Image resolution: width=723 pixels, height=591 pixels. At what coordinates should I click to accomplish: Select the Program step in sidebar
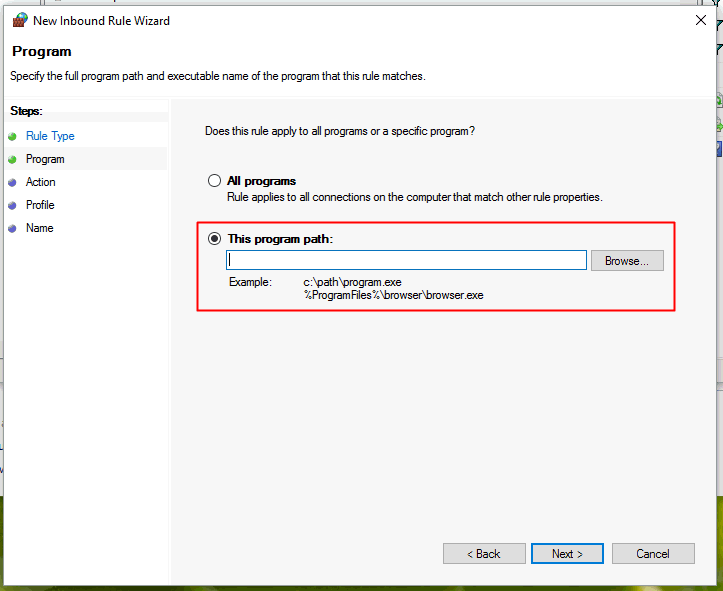(45, 159)
